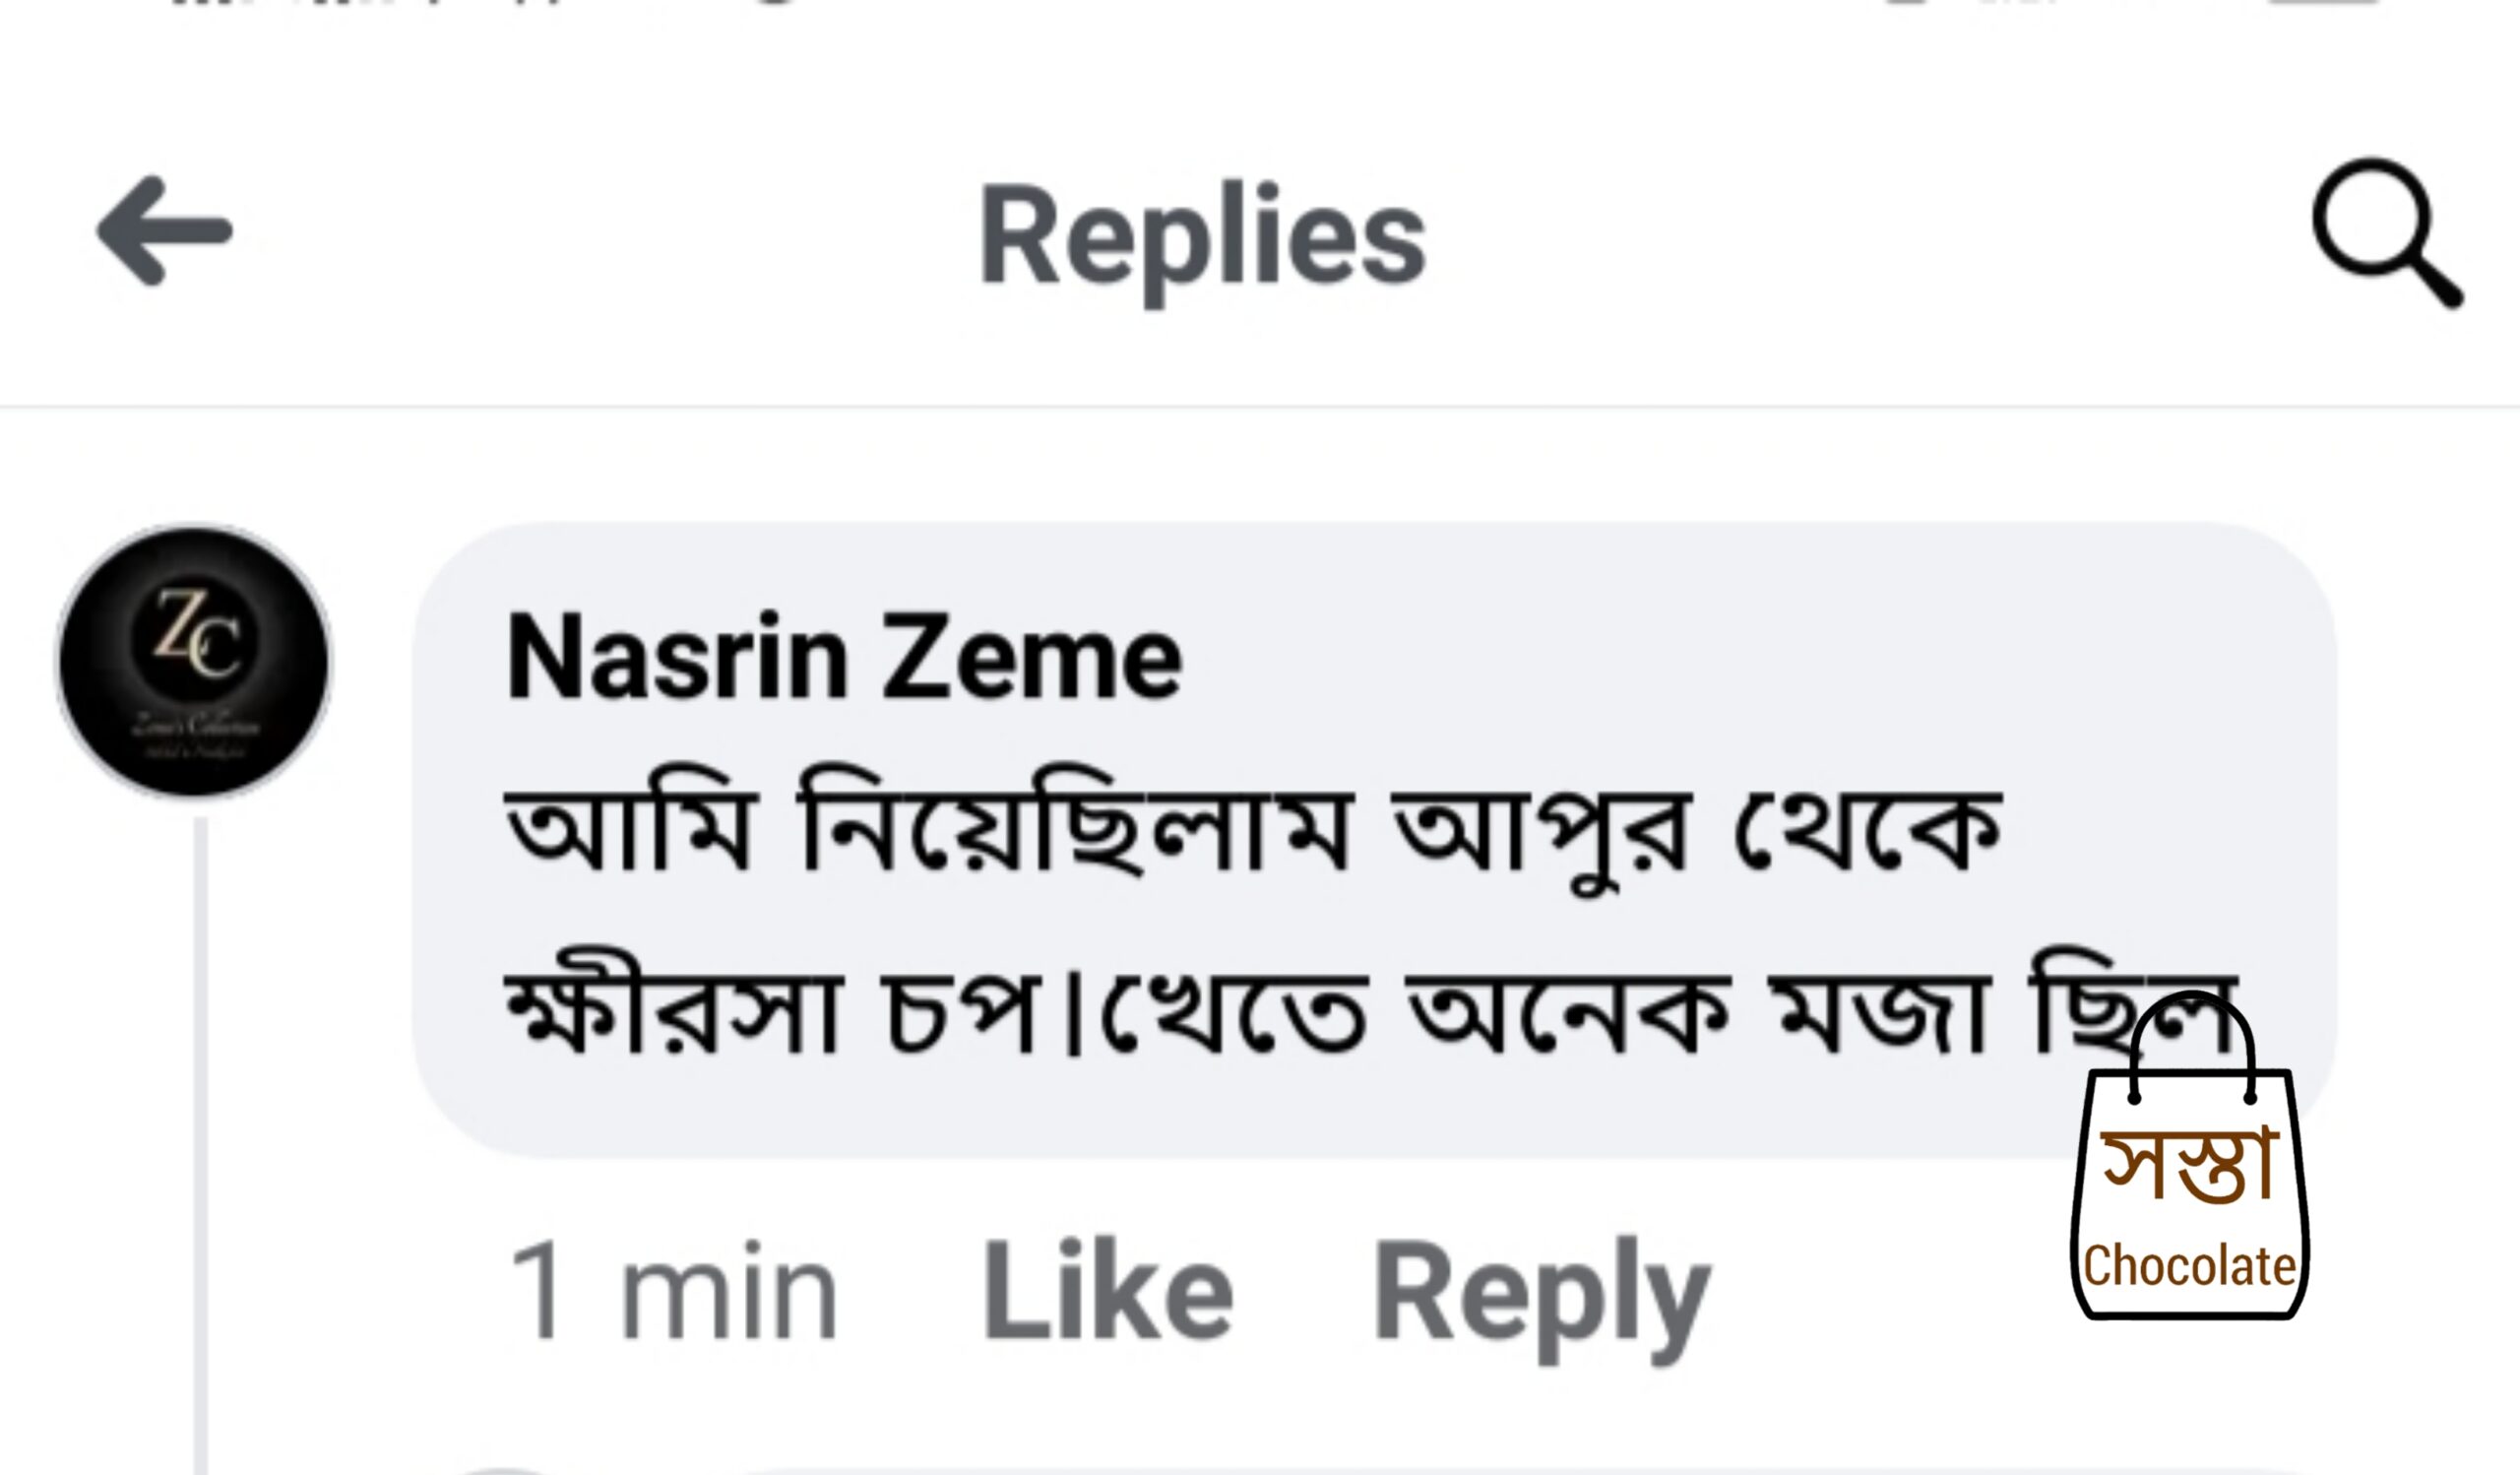Go back using the left arrow
2520x1475 pixels.
pyautogui.click(x=165, y=232)
